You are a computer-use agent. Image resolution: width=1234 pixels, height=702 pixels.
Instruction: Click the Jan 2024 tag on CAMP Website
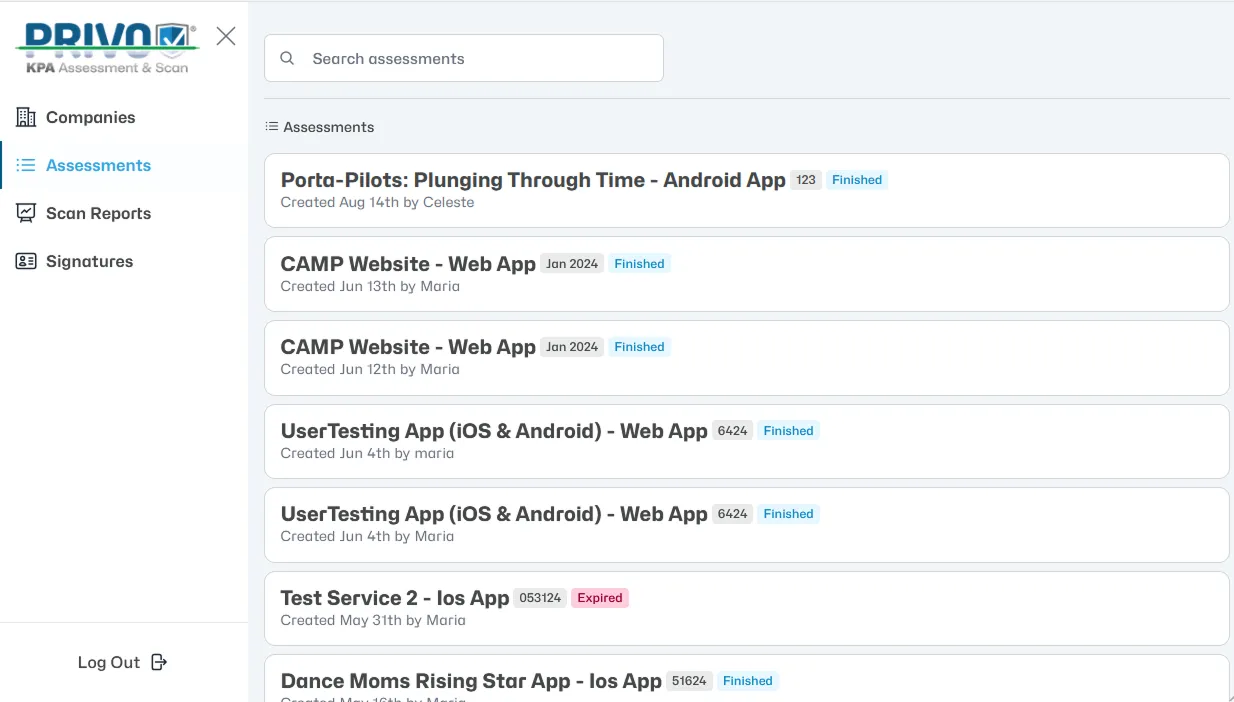[572, 263]
